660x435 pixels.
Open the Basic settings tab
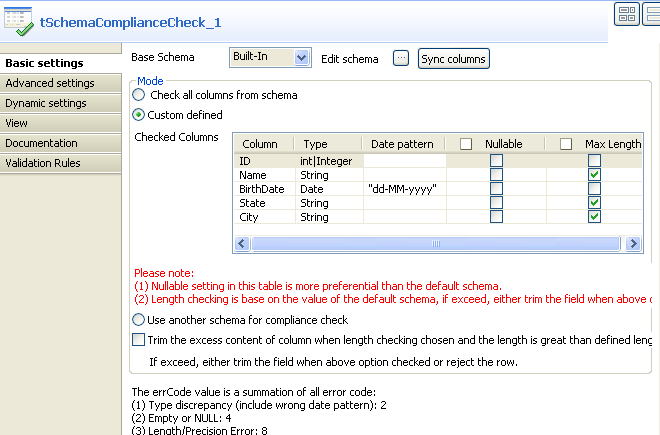[61, 63]
